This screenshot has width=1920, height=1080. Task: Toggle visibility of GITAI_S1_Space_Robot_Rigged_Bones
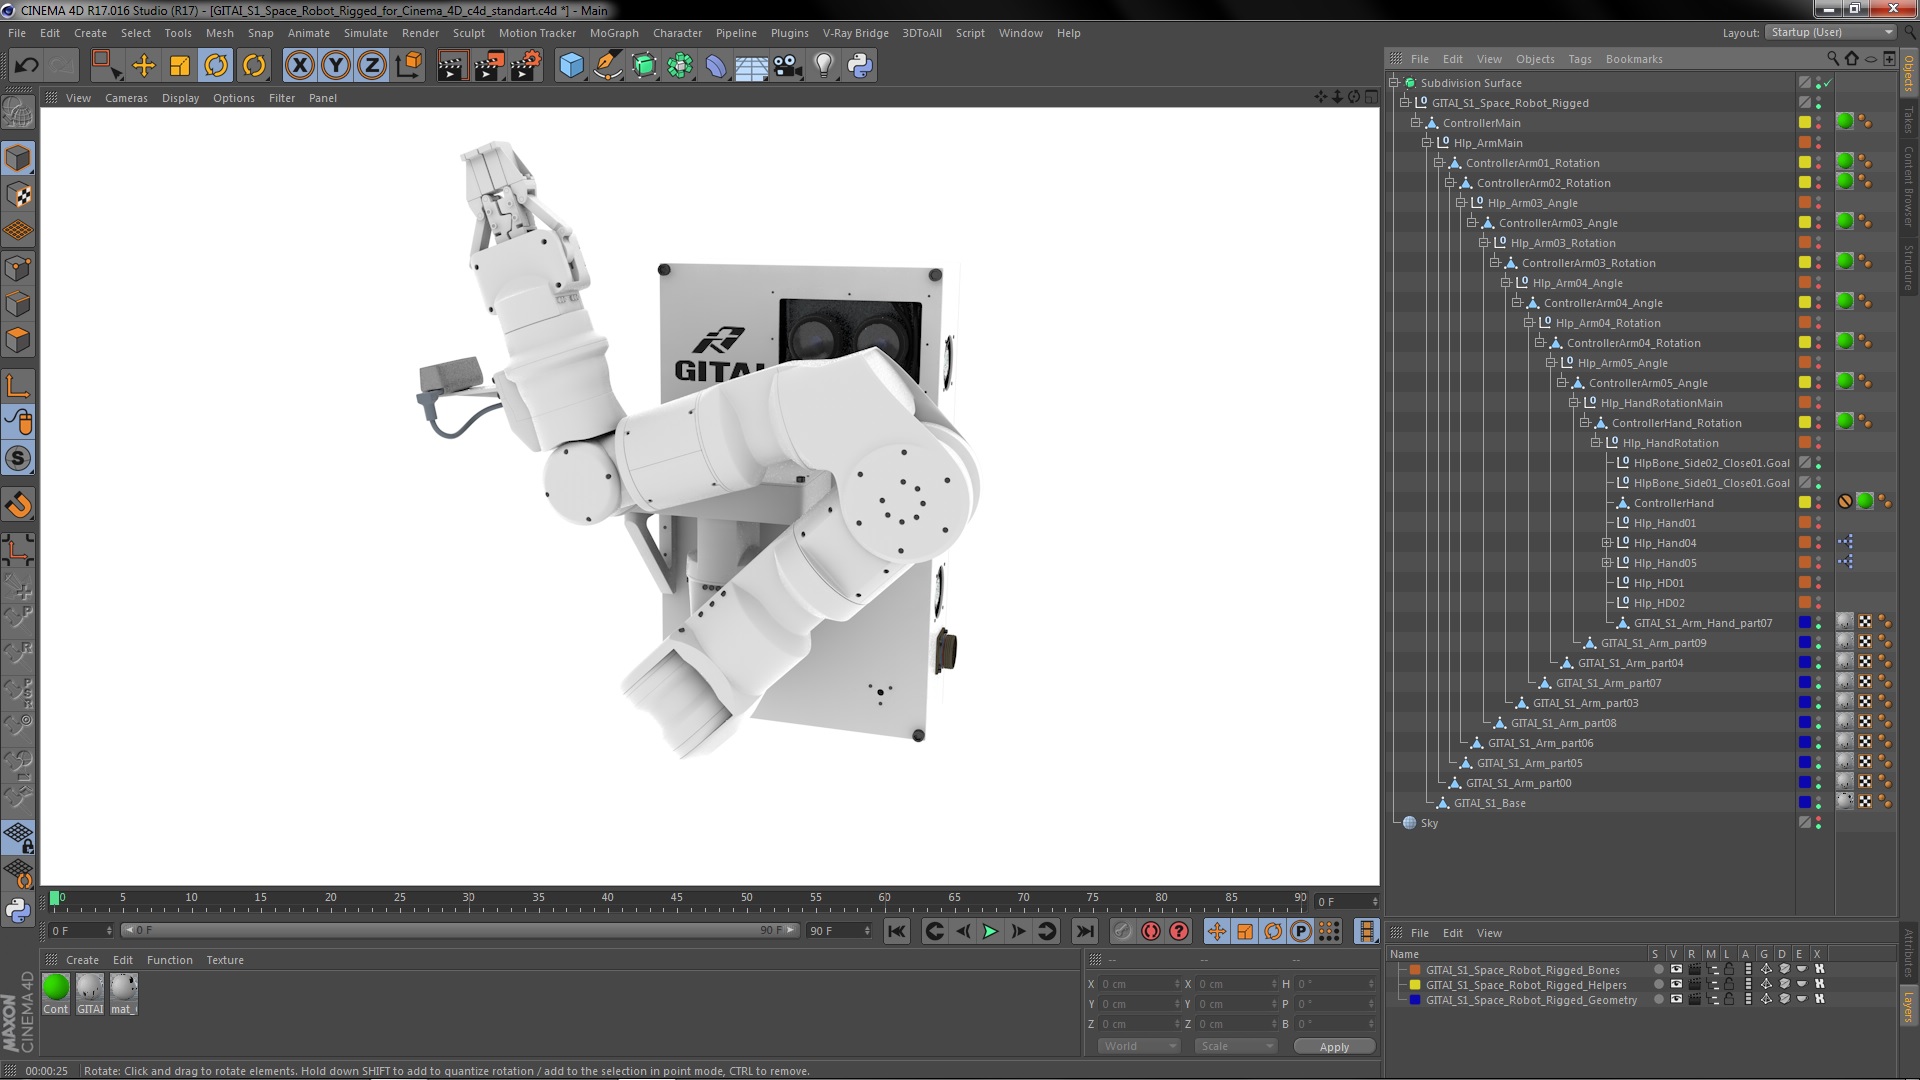tap(1675, 969)
